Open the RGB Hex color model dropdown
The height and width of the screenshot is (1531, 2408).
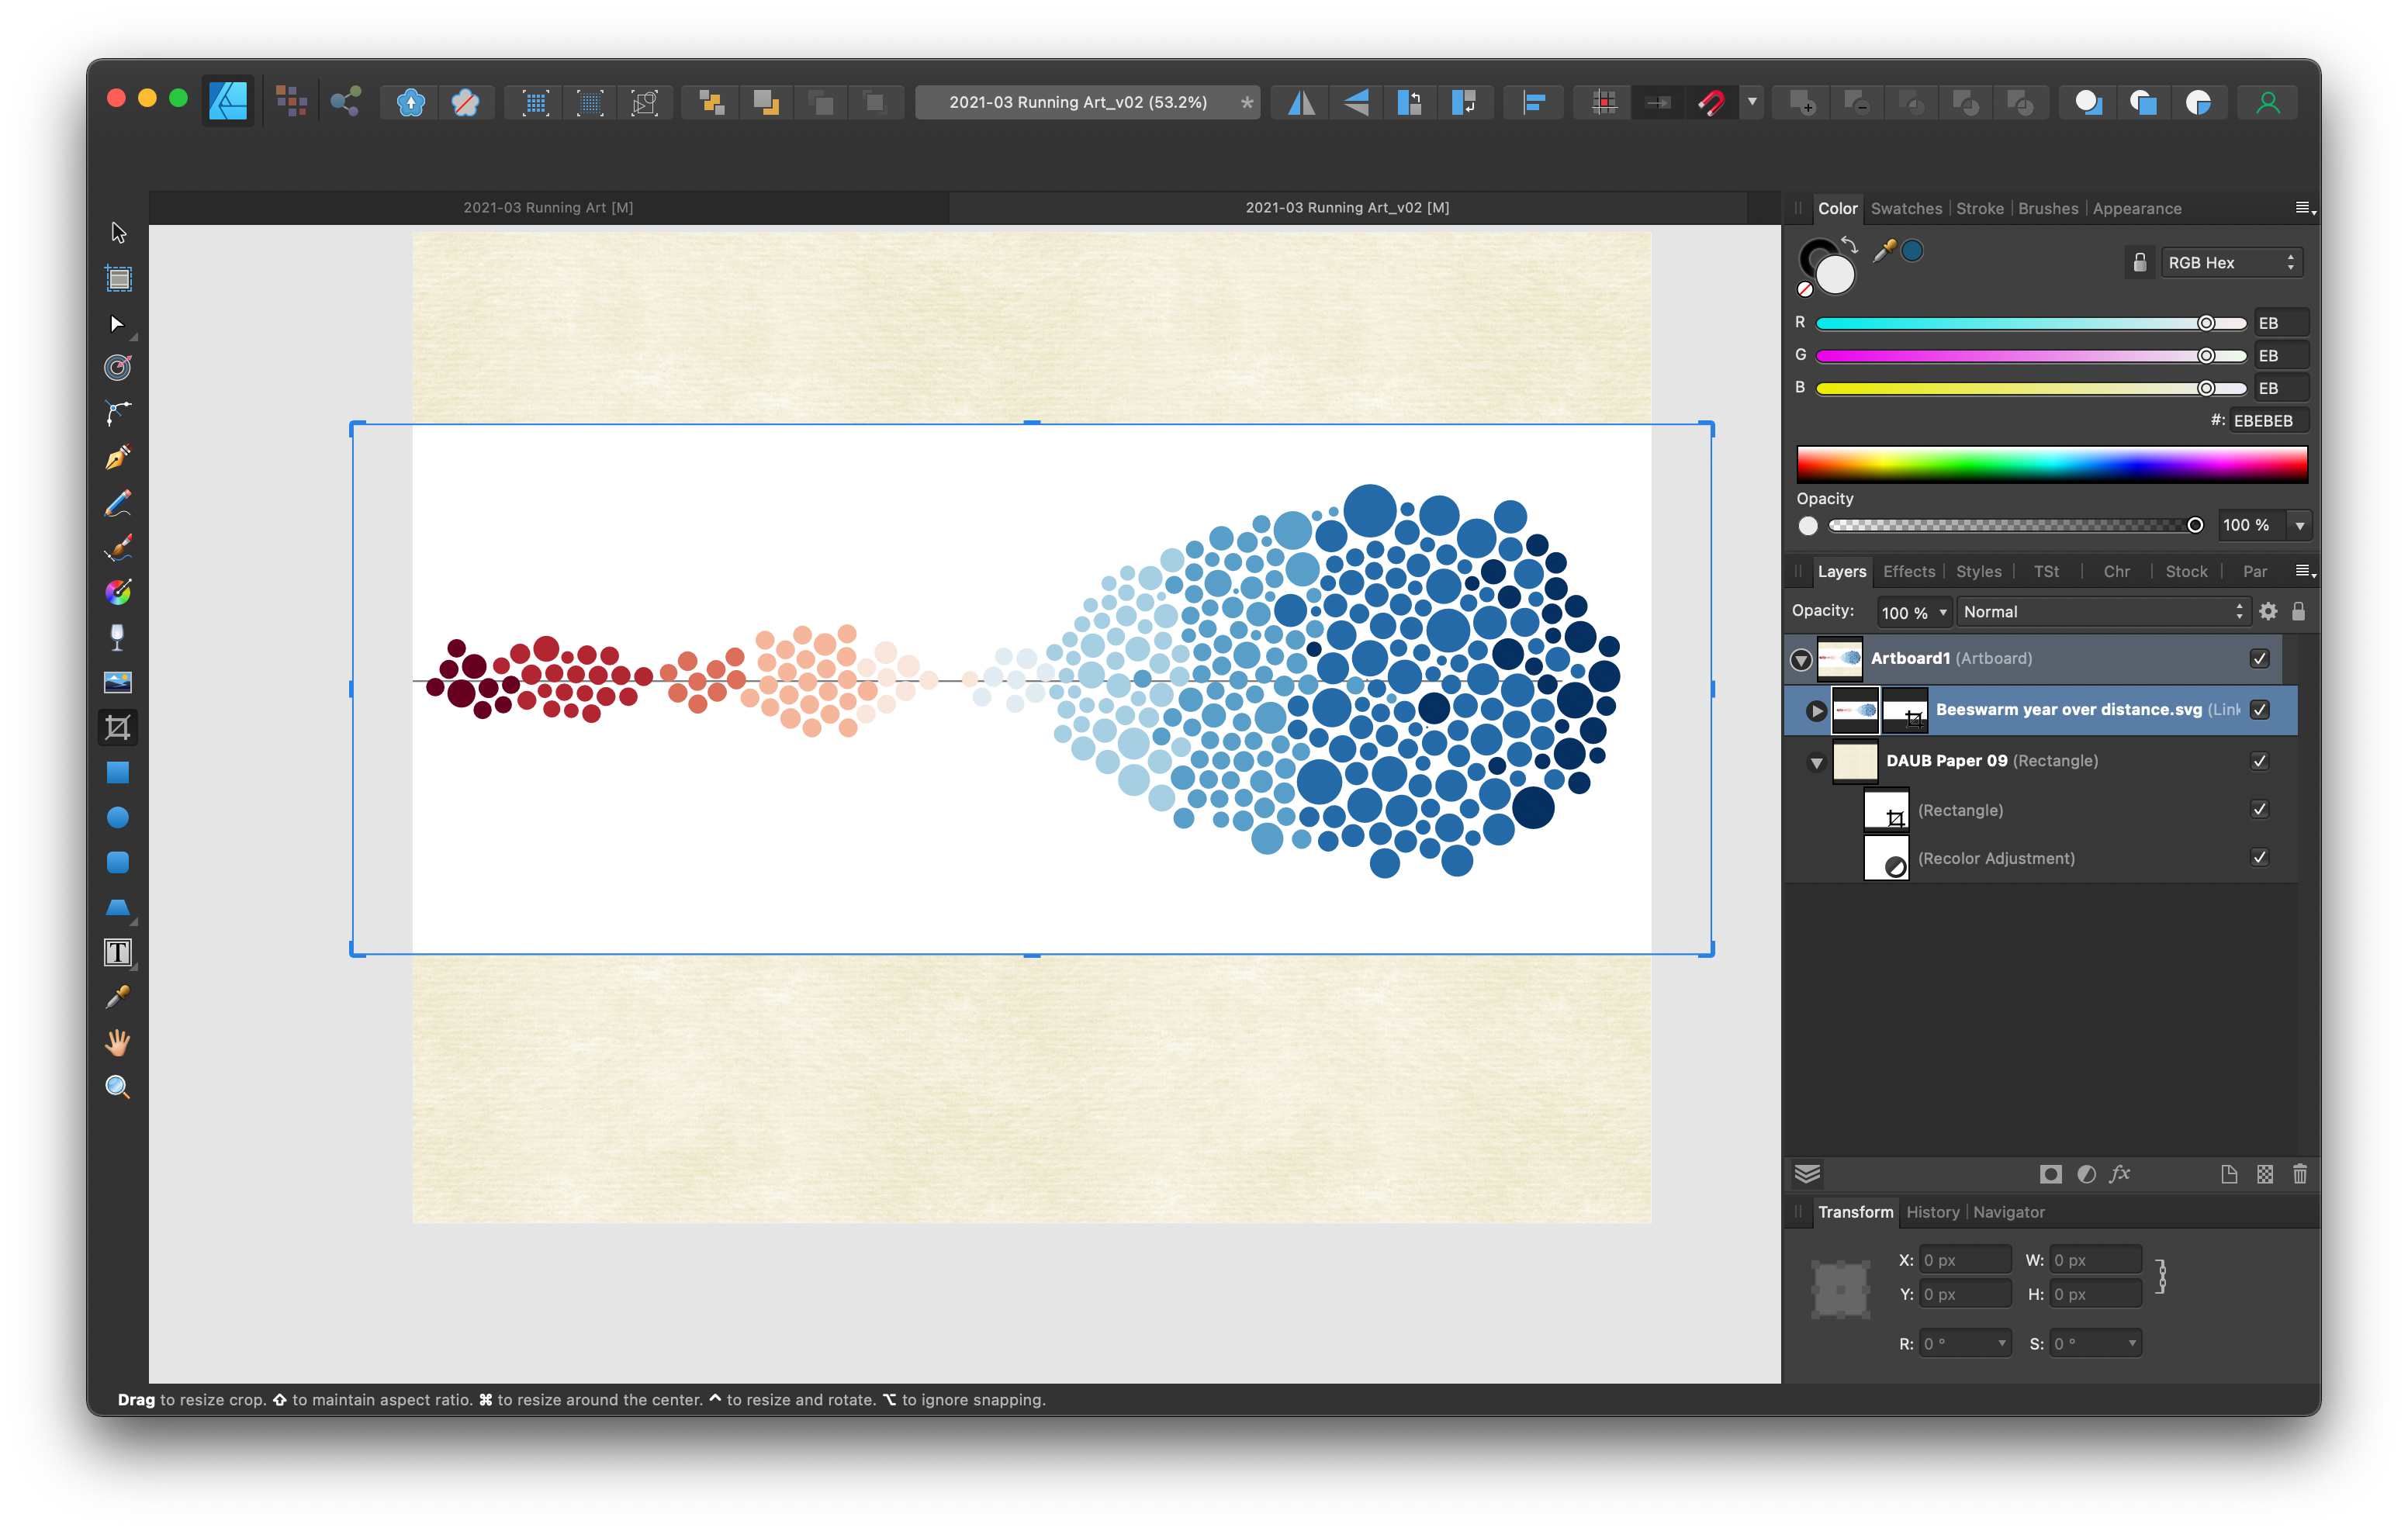tap(2230, 262)
